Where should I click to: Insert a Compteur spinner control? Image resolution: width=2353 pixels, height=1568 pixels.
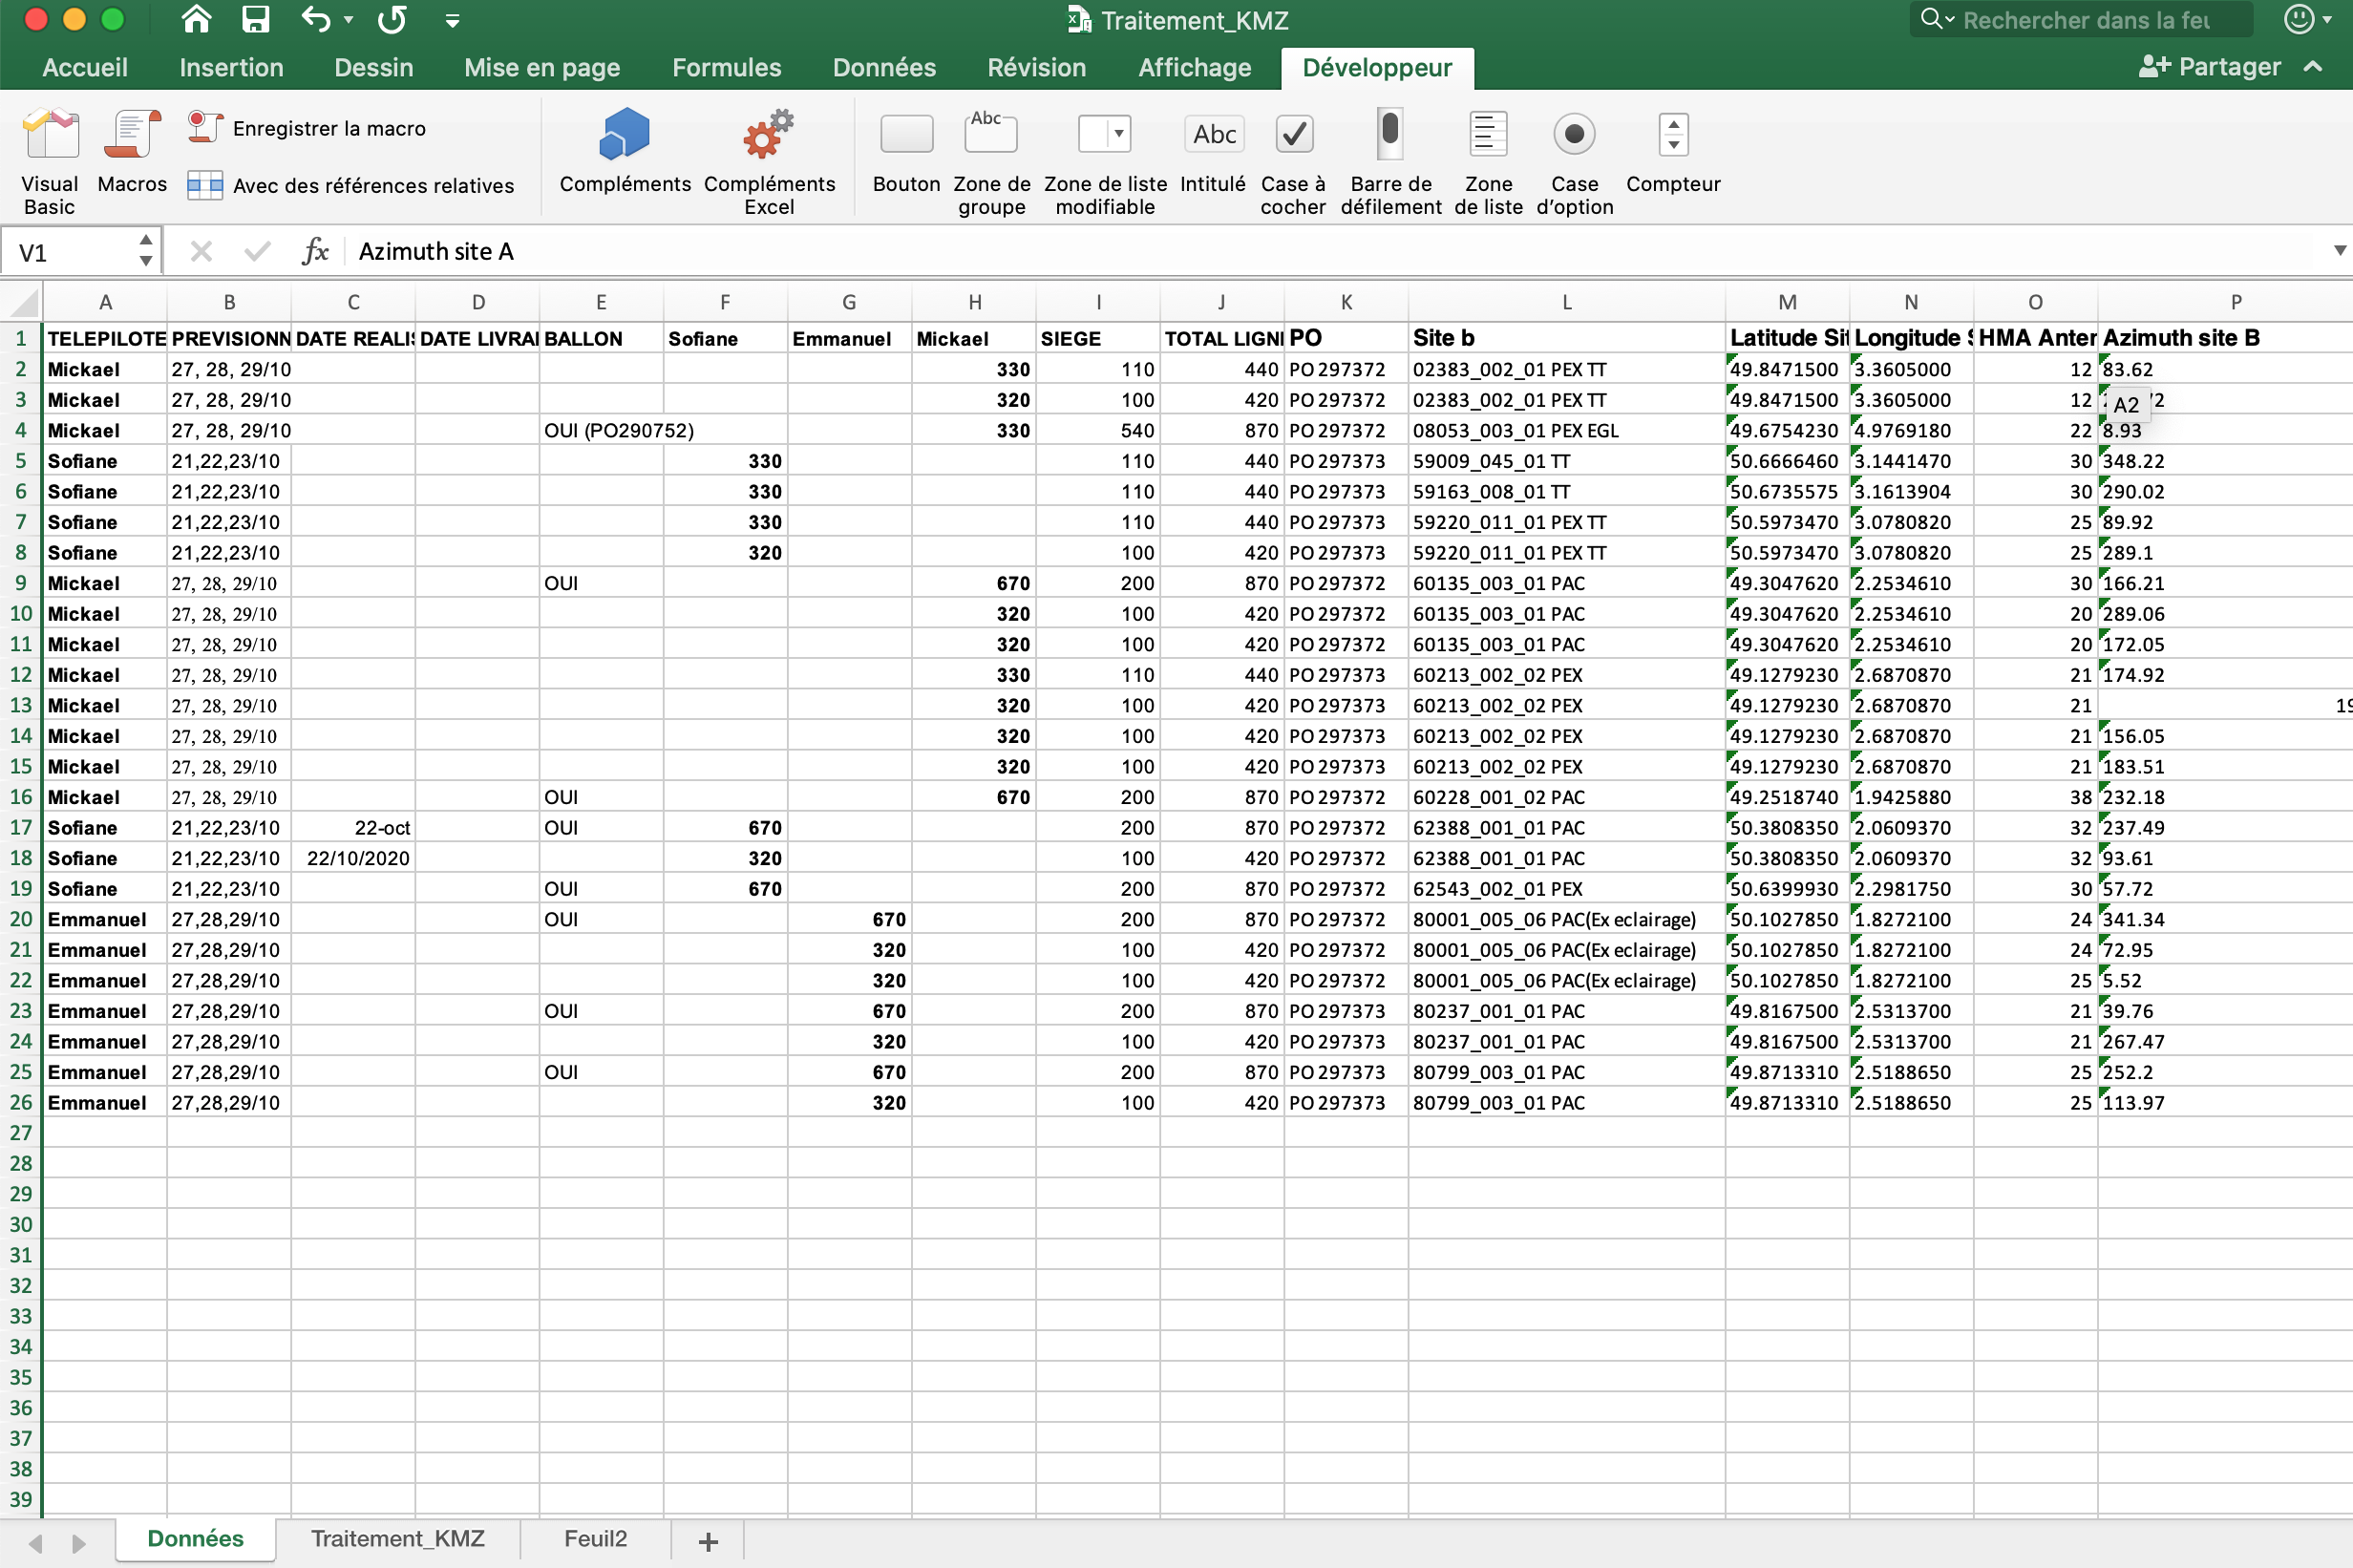coord(1673,150)
